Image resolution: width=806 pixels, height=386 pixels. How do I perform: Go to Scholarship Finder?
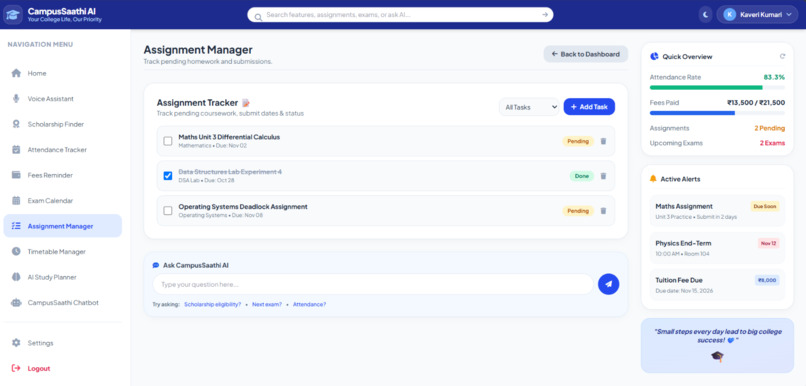63,124
